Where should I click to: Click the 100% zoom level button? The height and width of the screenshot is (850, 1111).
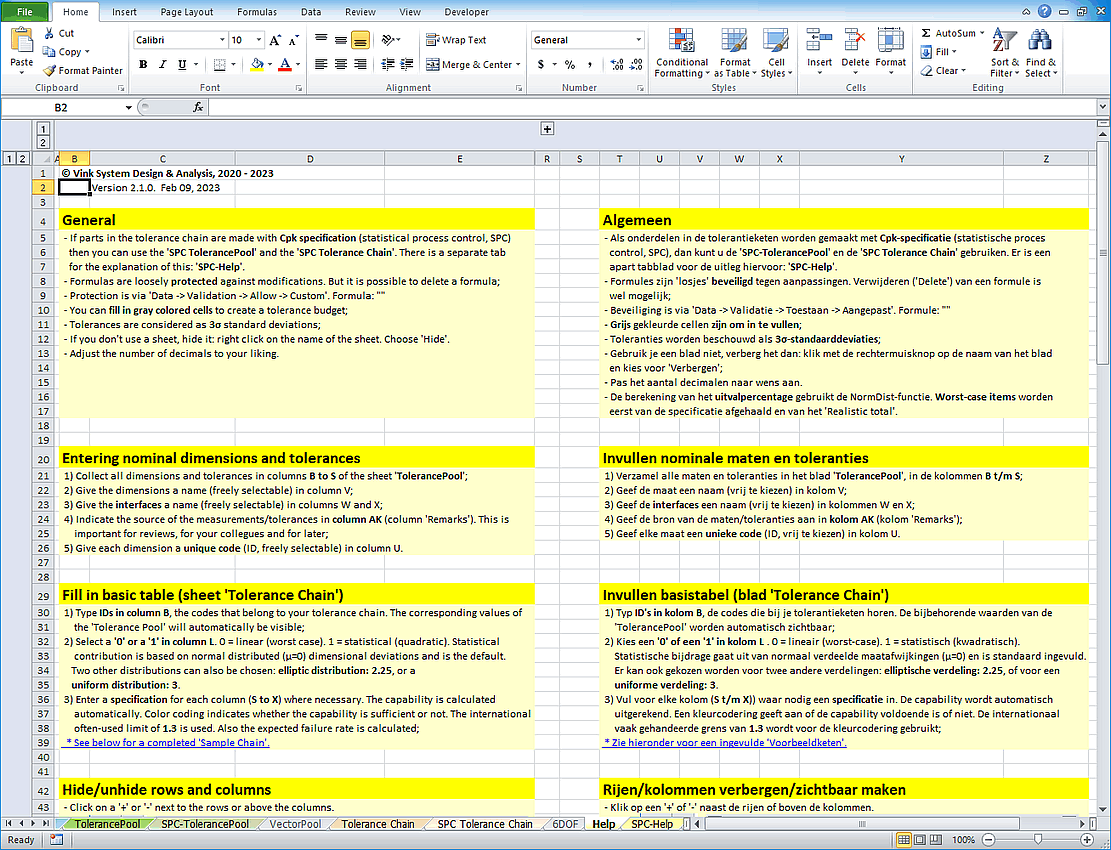click(964, 840)
